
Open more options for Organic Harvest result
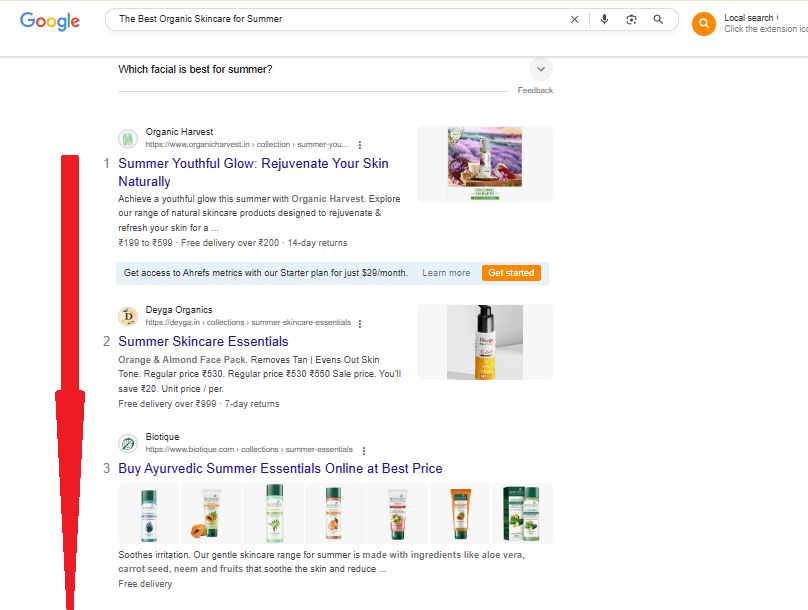[360, 145]
